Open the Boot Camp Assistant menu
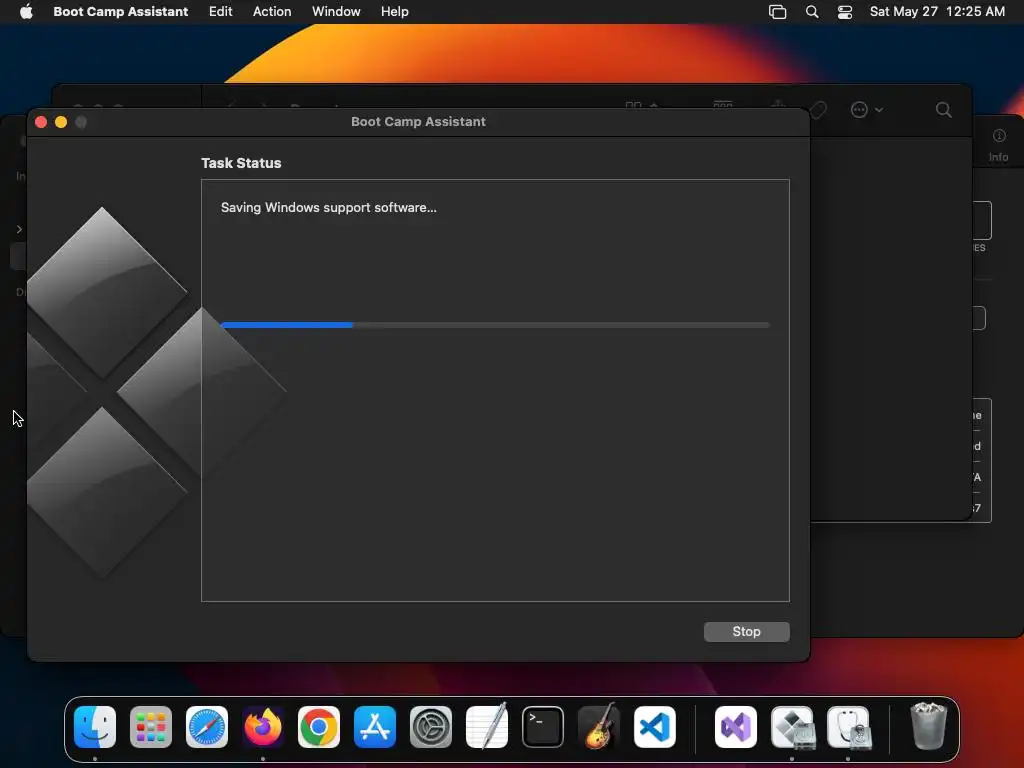1024x768 pixels. point(121,11)
